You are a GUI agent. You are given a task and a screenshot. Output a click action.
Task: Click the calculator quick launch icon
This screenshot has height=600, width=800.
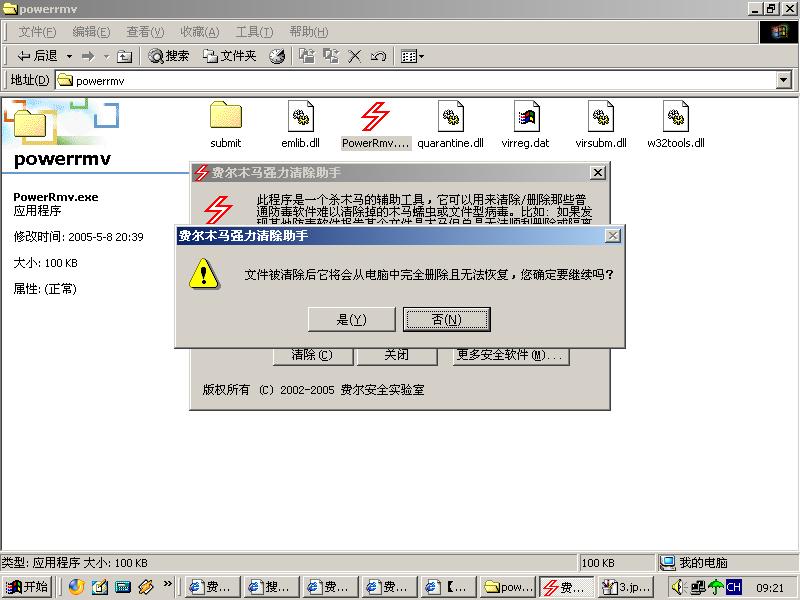click(x=122, y=587)
